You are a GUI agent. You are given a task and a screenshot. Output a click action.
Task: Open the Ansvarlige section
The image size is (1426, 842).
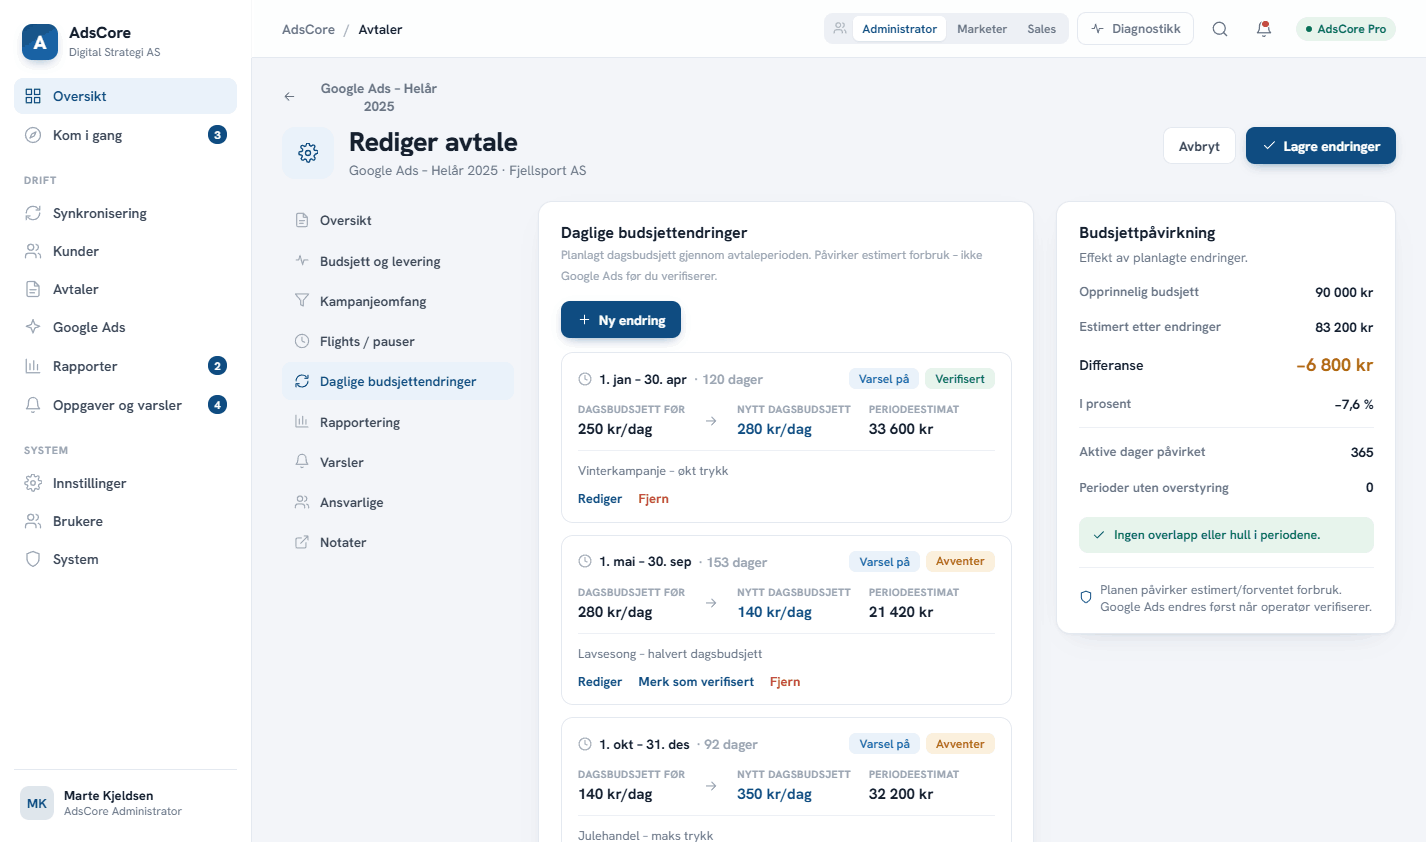pyautogui.click(x=398, y=502)
